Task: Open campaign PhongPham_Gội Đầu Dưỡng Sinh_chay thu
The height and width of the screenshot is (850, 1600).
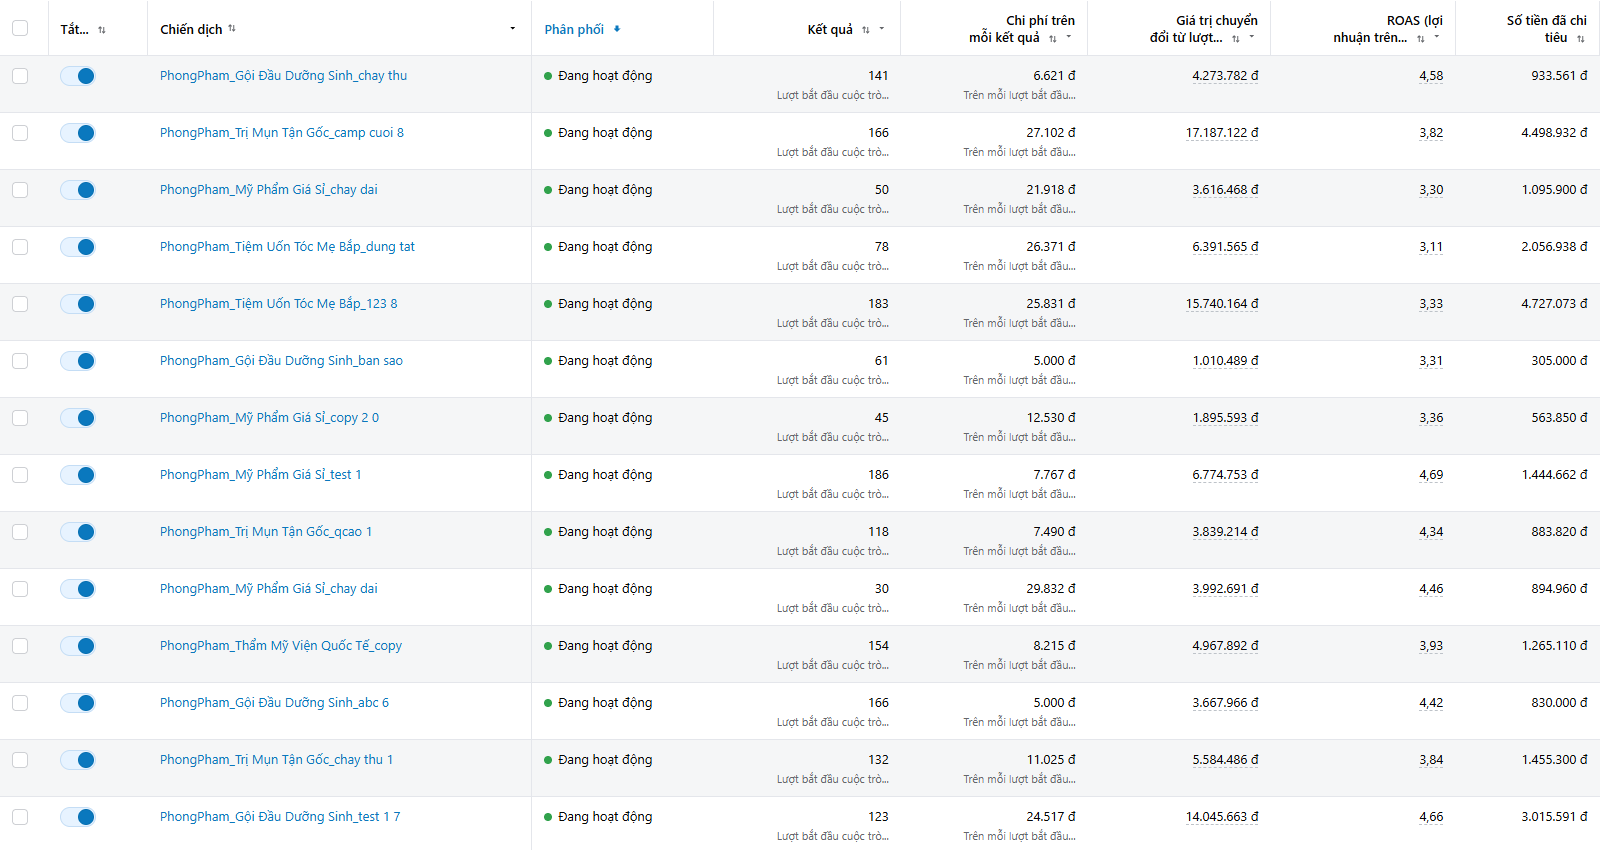Action: click(283, 76)
